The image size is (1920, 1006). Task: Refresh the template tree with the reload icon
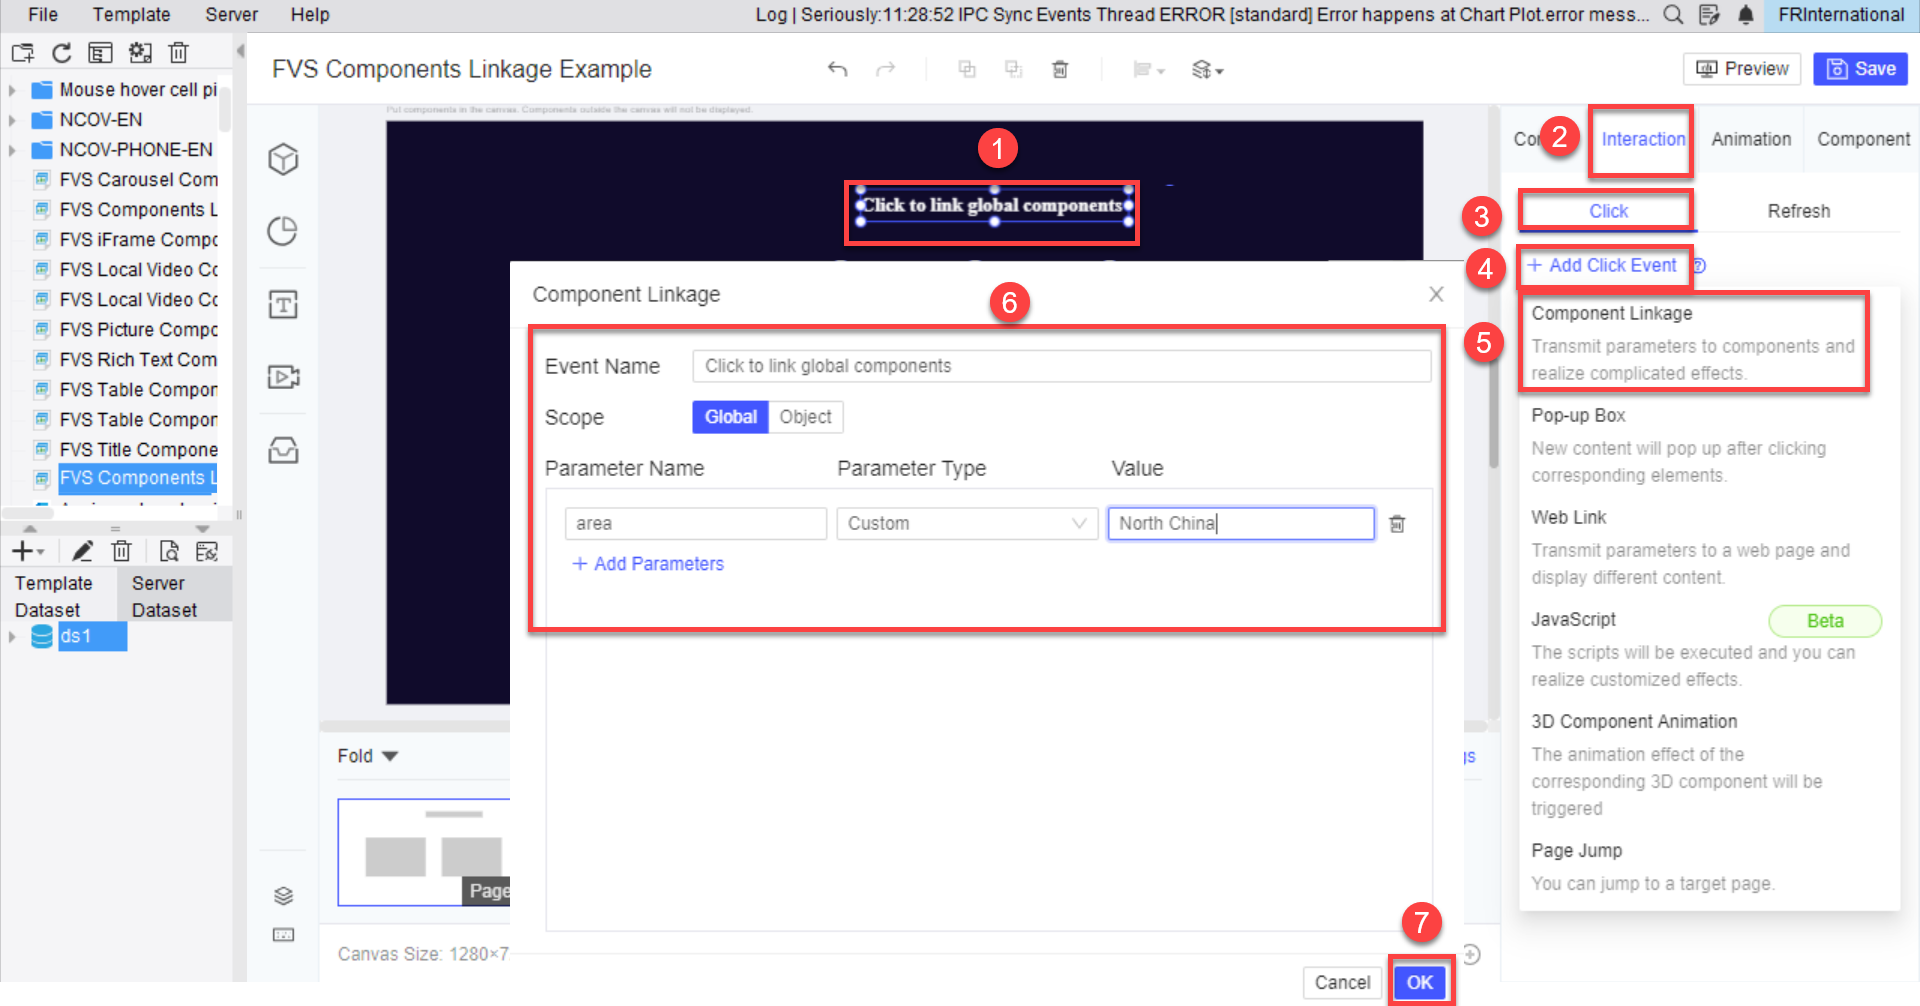pyautogui.click(x=61, y=52)
